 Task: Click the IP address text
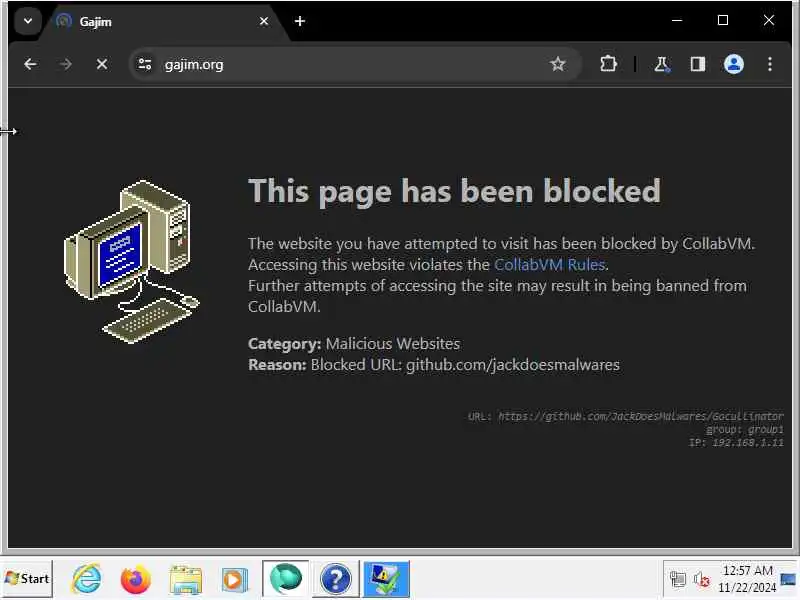point(736,442)
